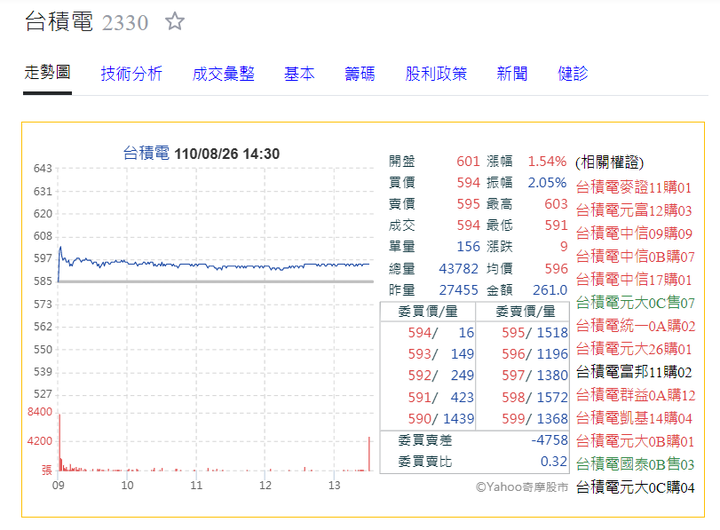Click the intraday price line chart
Screen dimensions: 720x530
[x=214, y=264]
